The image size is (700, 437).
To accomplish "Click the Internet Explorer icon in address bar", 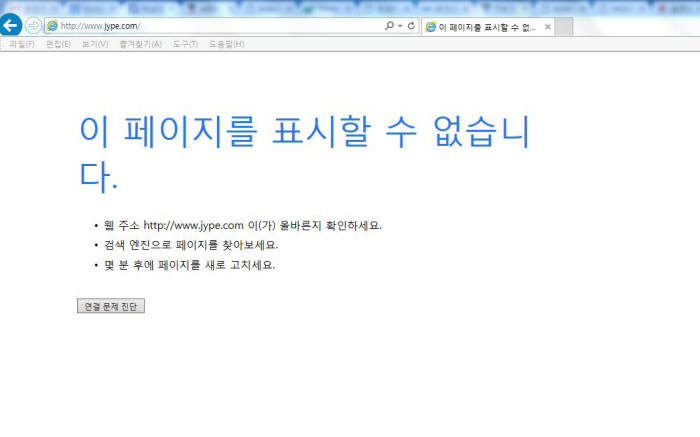I will tap(52, 26).
